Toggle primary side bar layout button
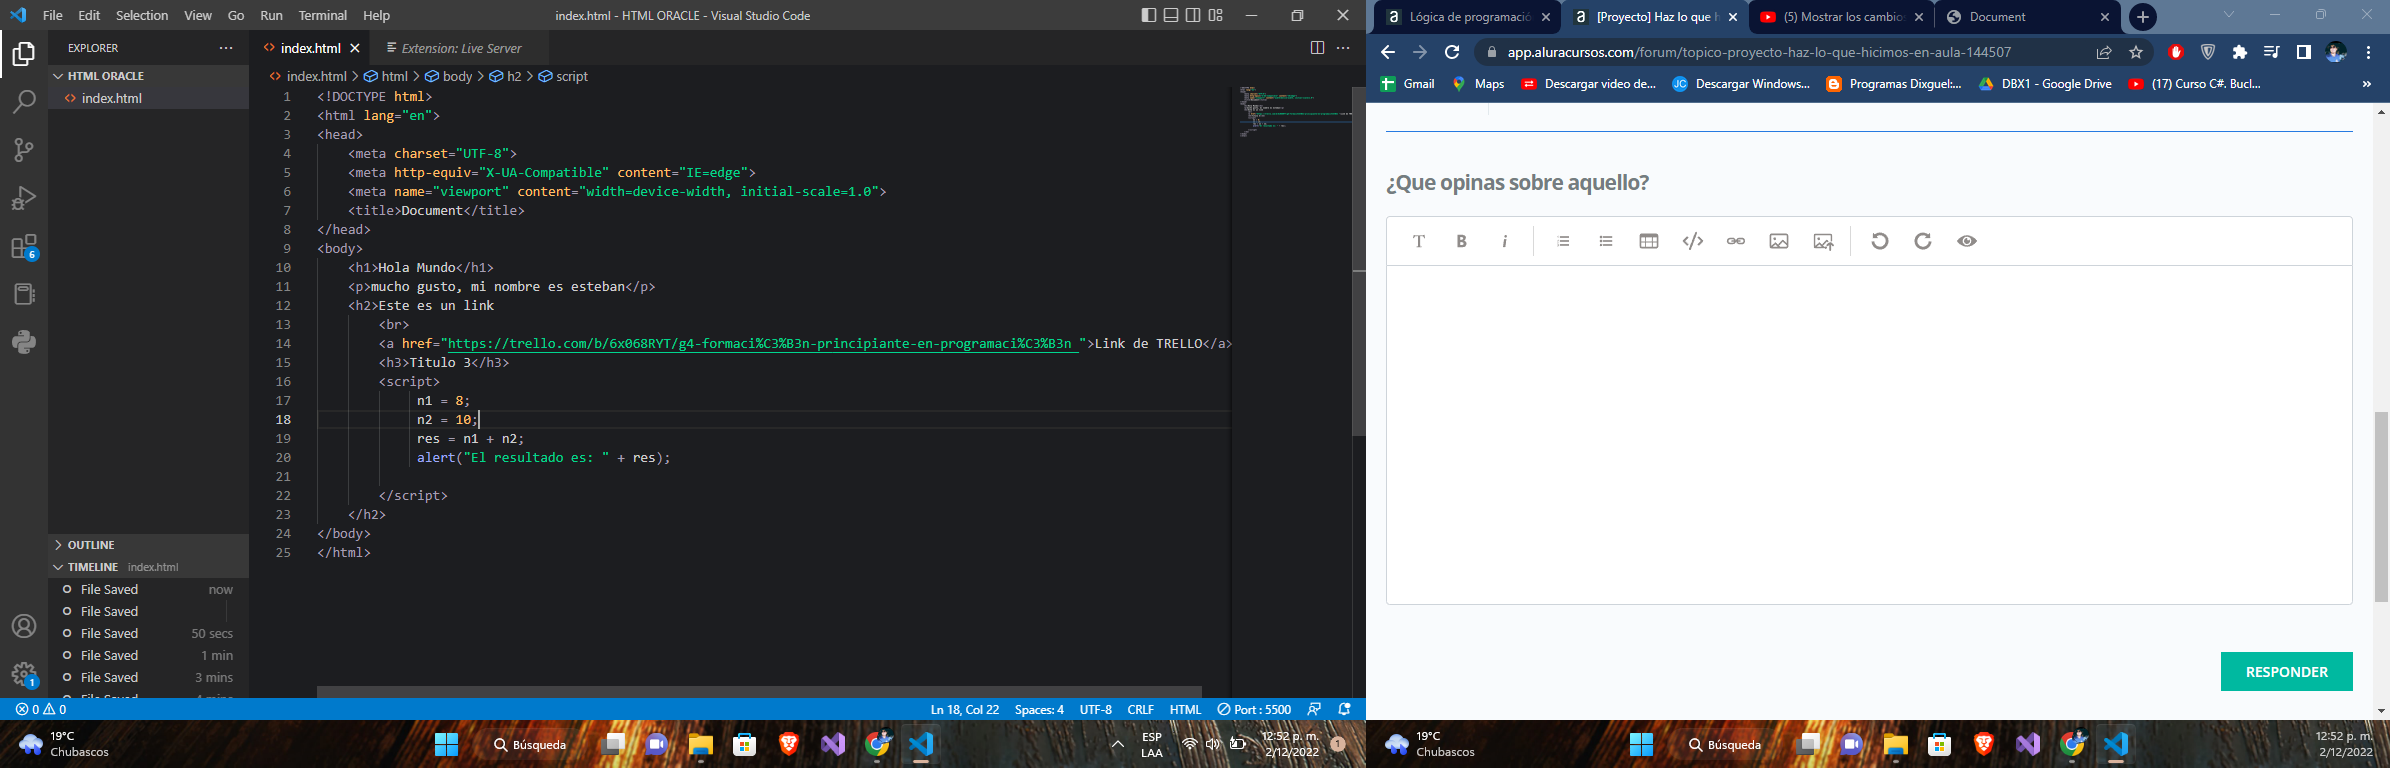 (1149, 15)
